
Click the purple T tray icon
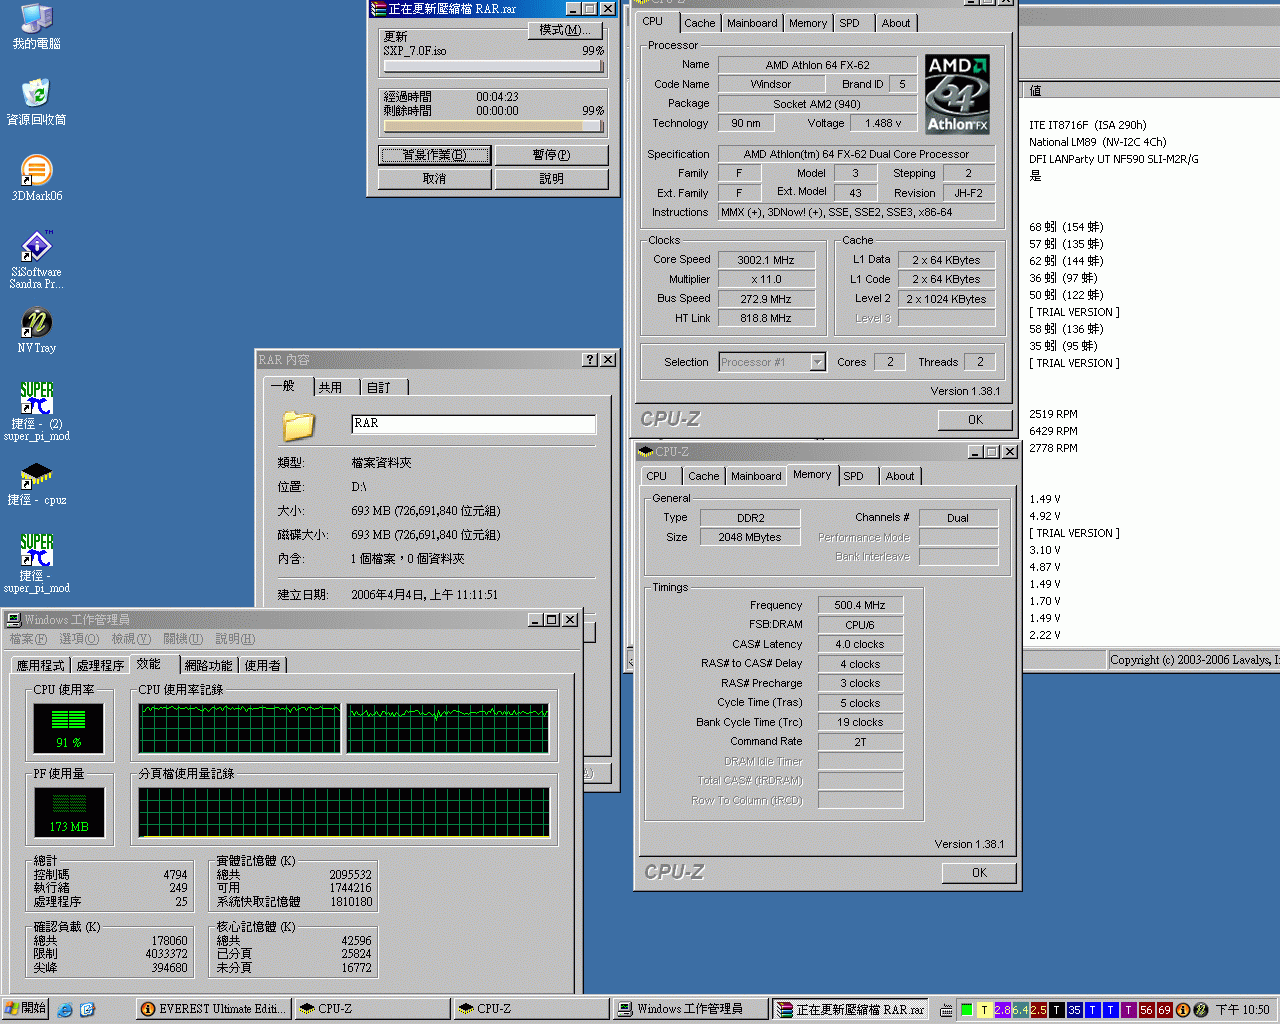click(x=1128, y=1010)
